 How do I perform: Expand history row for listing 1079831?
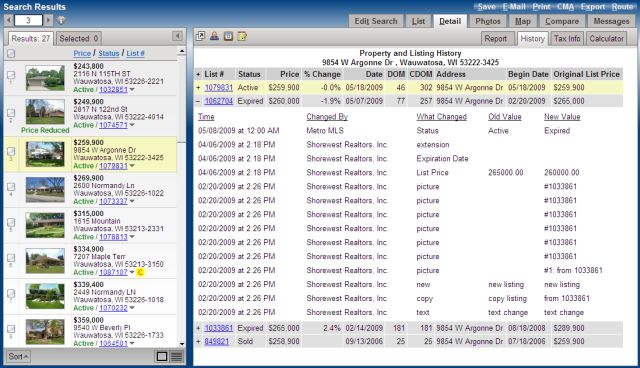tap(198, 87)
